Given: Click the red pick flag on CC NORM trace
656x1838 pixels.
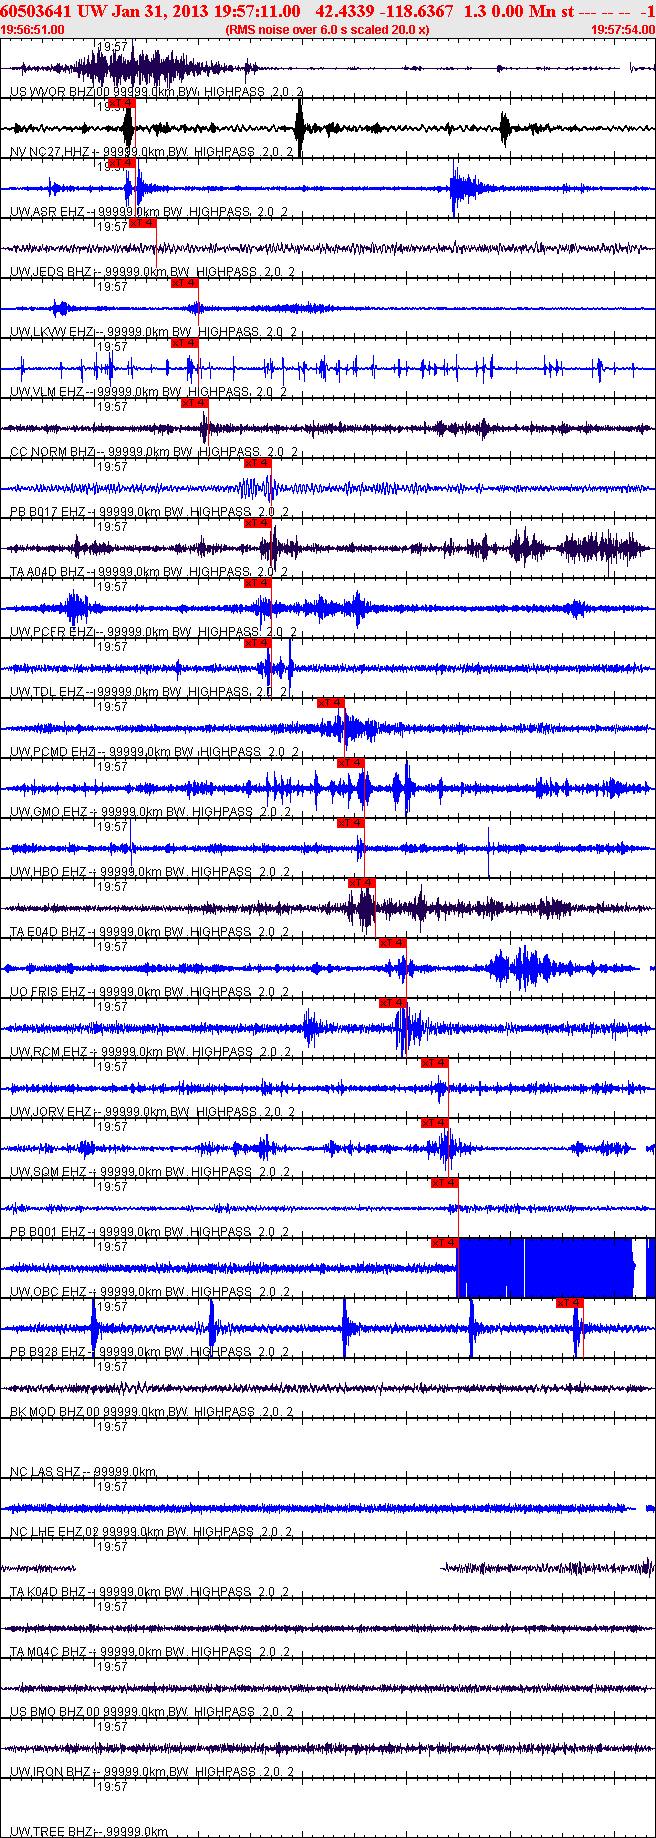Looking at the screenshot, I should click(x=194, y=403).
